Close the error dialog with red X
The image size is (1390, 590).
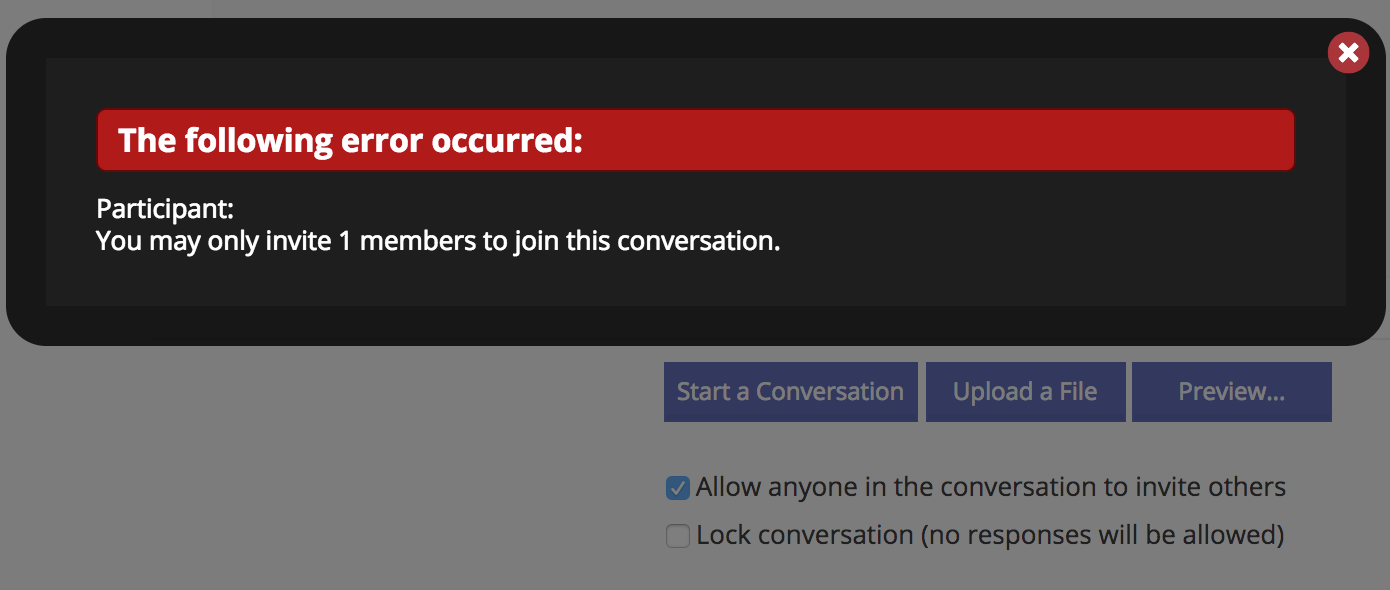[x=1348, y=53]
